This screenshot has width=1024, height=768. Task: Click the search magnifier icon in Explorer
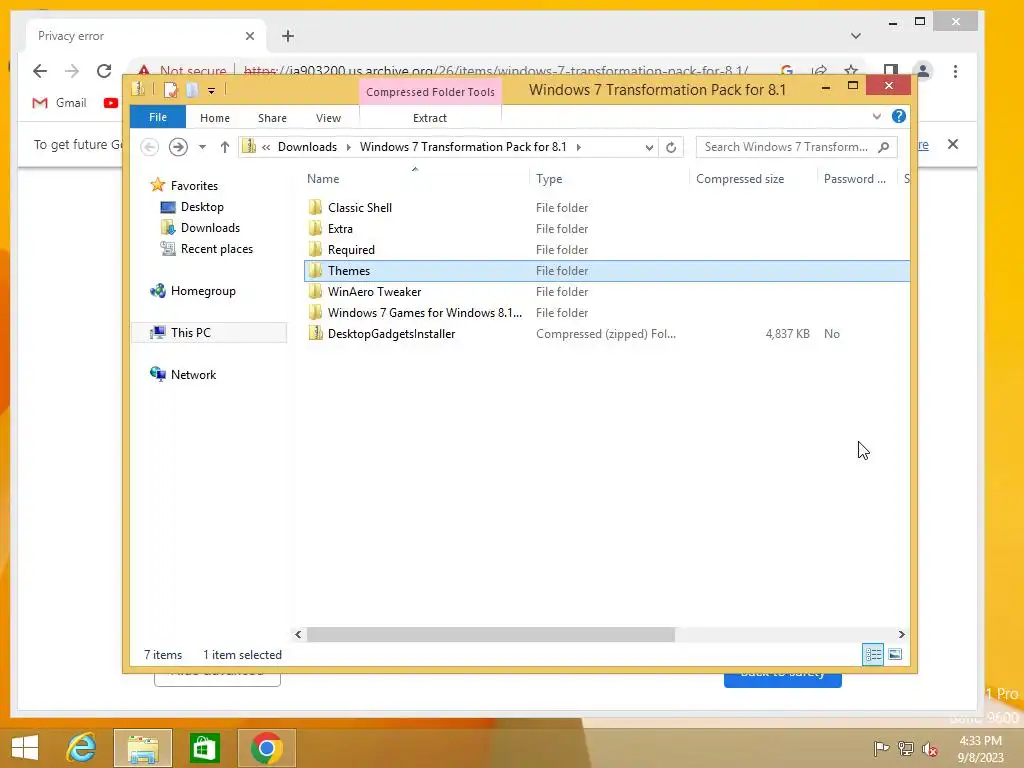tap(884, 147)
